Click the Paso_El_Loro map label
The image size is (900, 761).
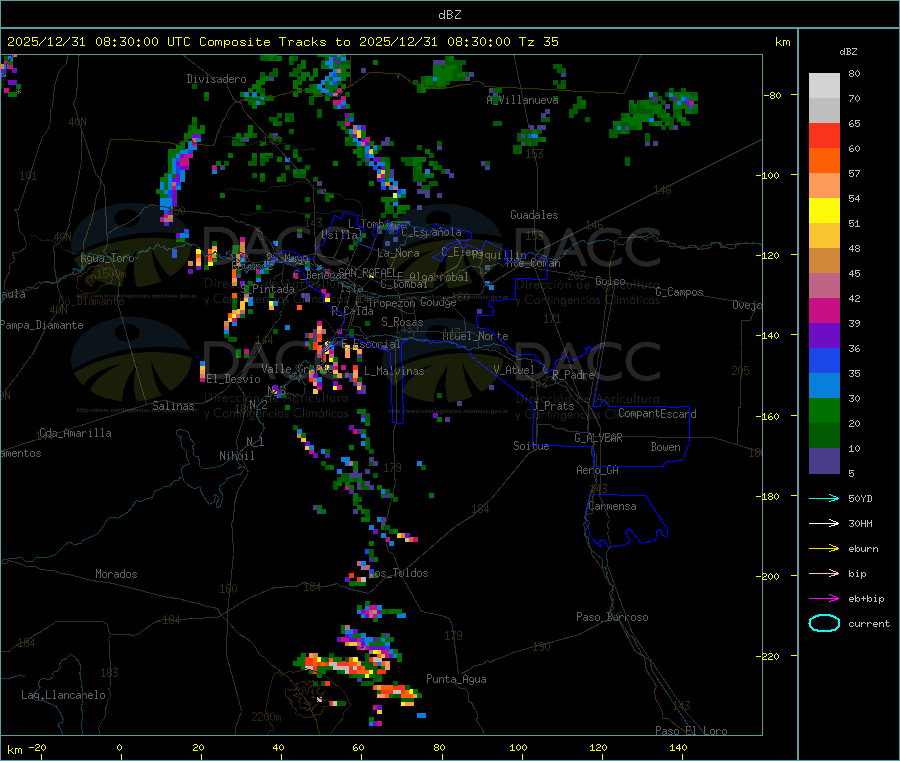691,731
